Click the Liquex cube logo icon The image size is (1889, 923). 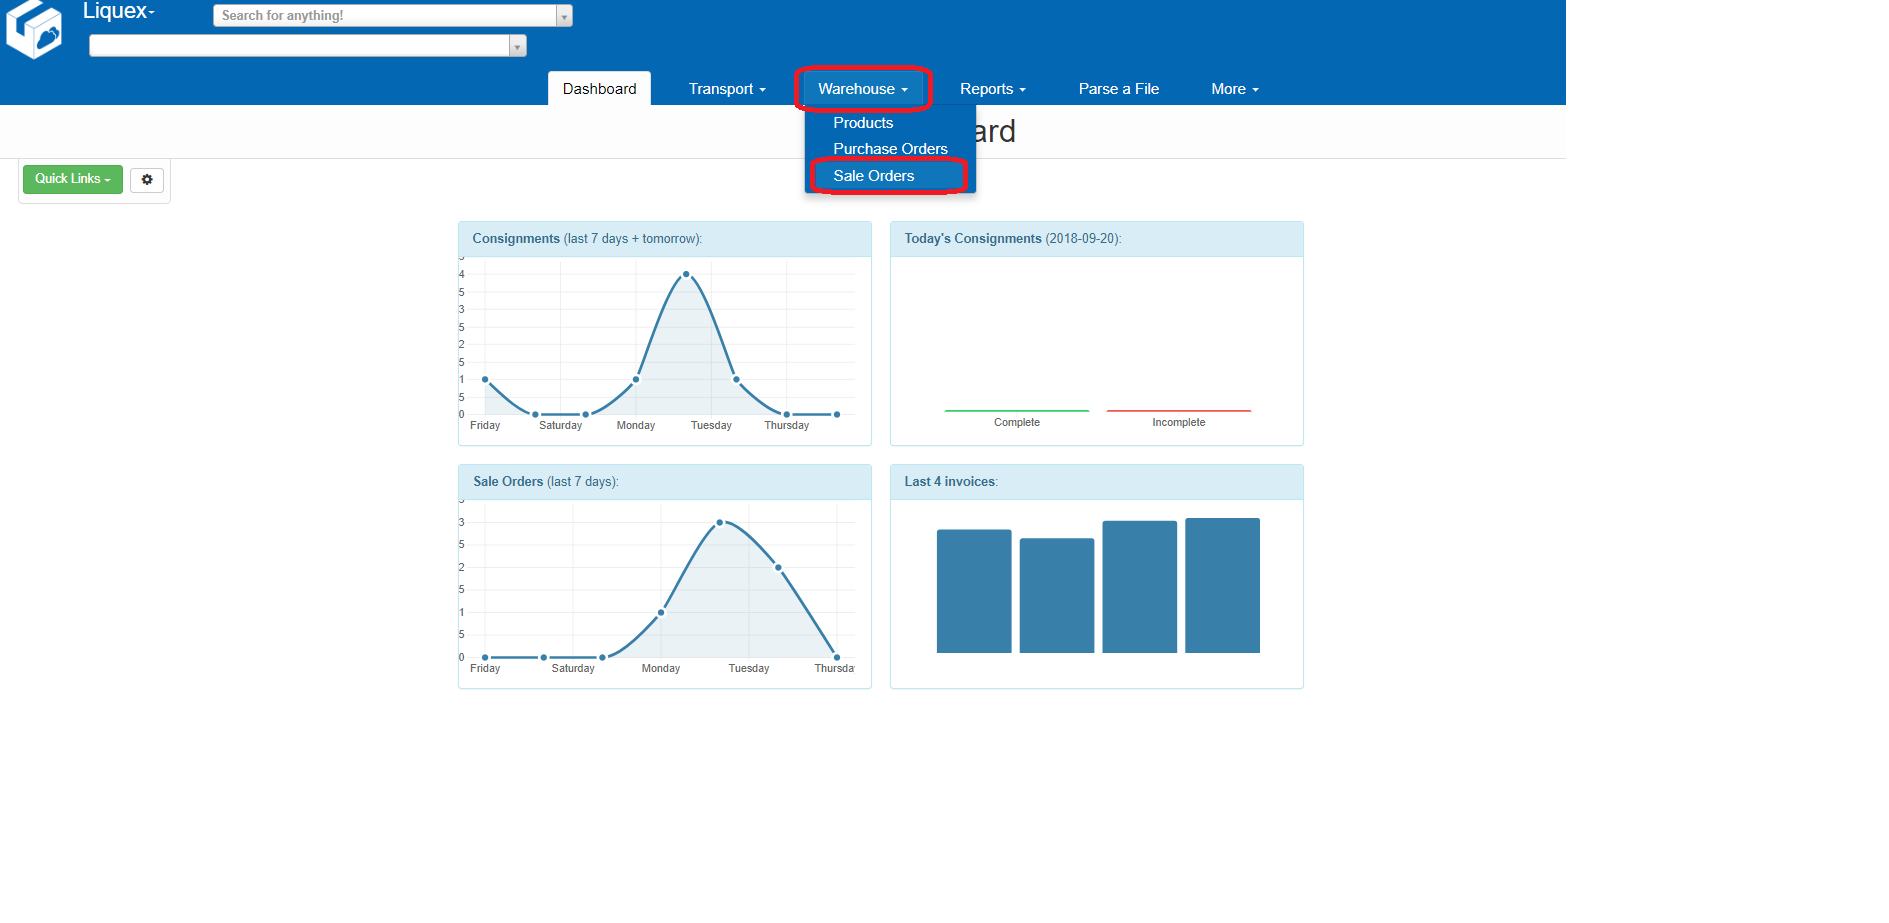(x=34, y=29)
